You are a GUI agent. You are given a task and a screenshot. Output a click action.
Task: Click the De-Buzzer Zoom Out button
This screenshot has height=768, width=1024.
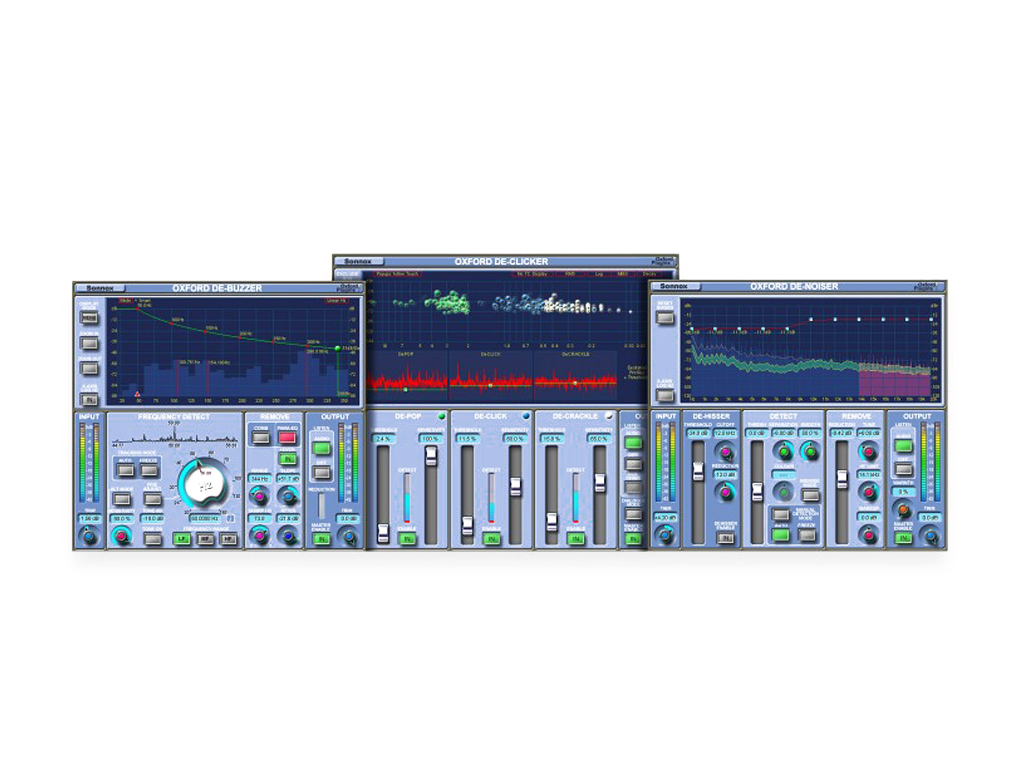pyautogui.click(x=89, y=369)
